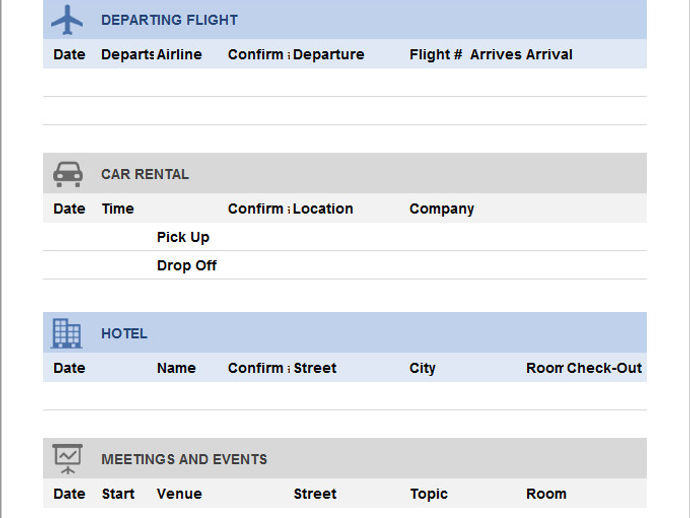Image resolution: width=690 pixels, height=518 pixels.
Task: Click the City header in Hotel
Action: point(422,368)
